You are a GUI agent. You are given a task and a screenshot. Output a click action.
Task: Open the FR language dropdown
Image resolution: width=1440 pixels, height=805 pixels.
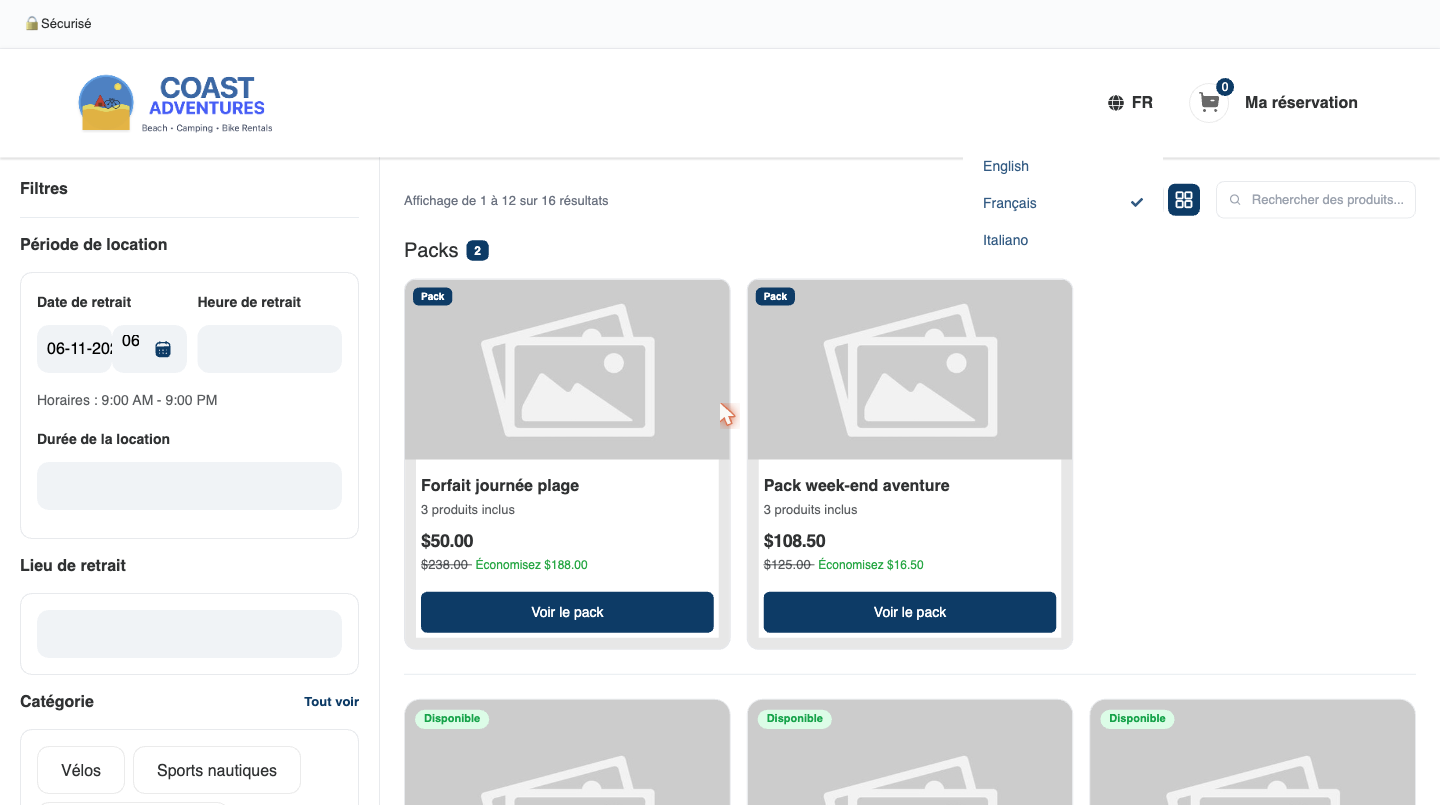coord(1131,103)
